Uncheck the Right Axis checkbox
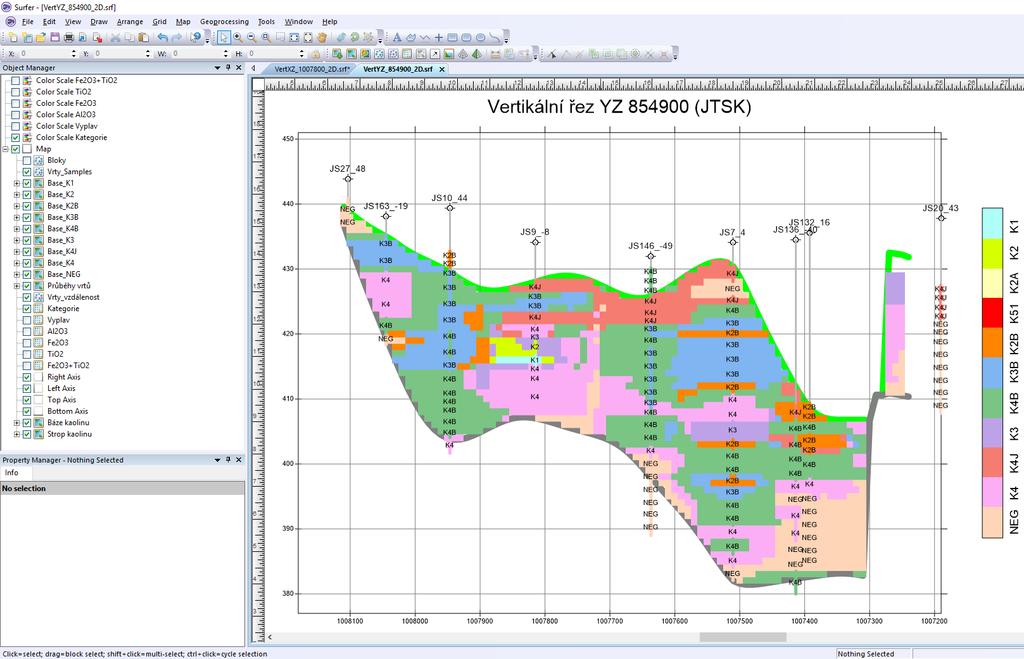The height and width of the screenshot is (659, 1024). [x=27, y=377]
